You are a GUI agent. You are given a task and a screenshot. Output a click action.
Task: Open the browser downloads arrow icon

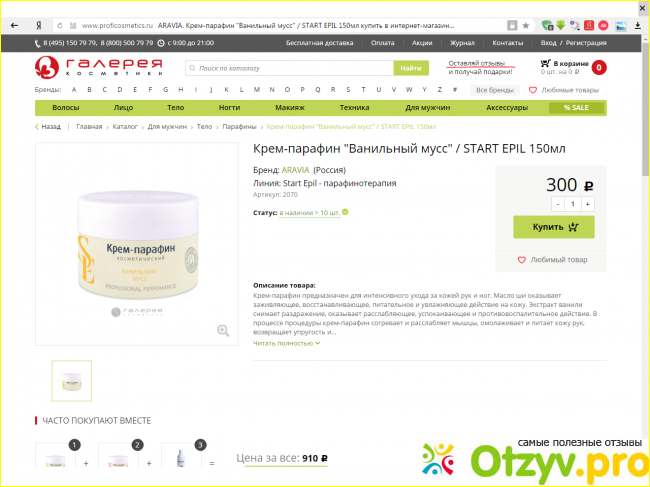[638, 26]
